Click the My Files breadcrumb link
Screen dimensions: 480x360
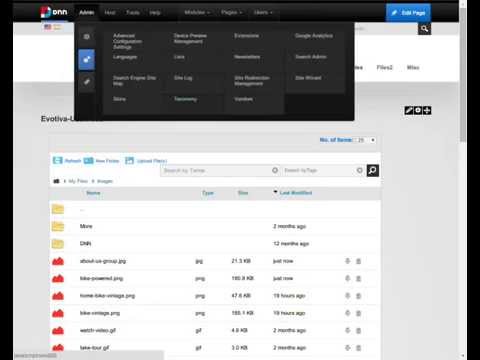(x=78, y=181)
